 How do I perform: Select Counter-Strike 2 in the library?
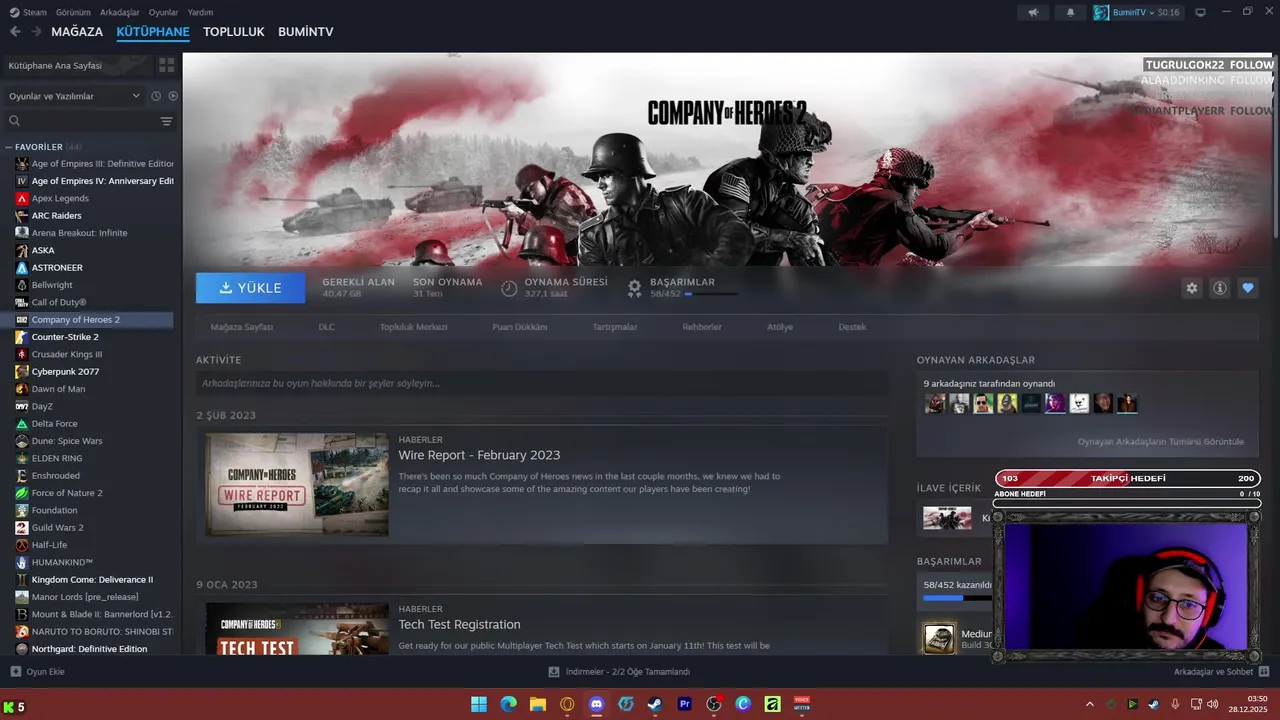65,337
